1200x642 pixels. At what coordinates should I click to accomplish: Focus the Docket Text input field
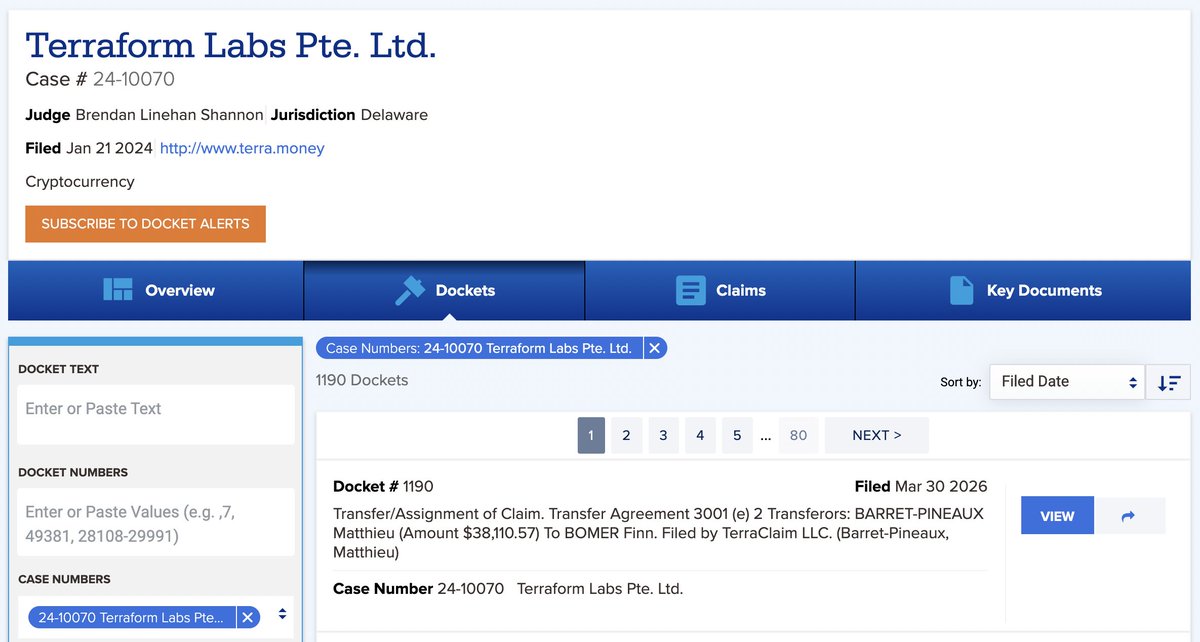click(x=156, y=415)
